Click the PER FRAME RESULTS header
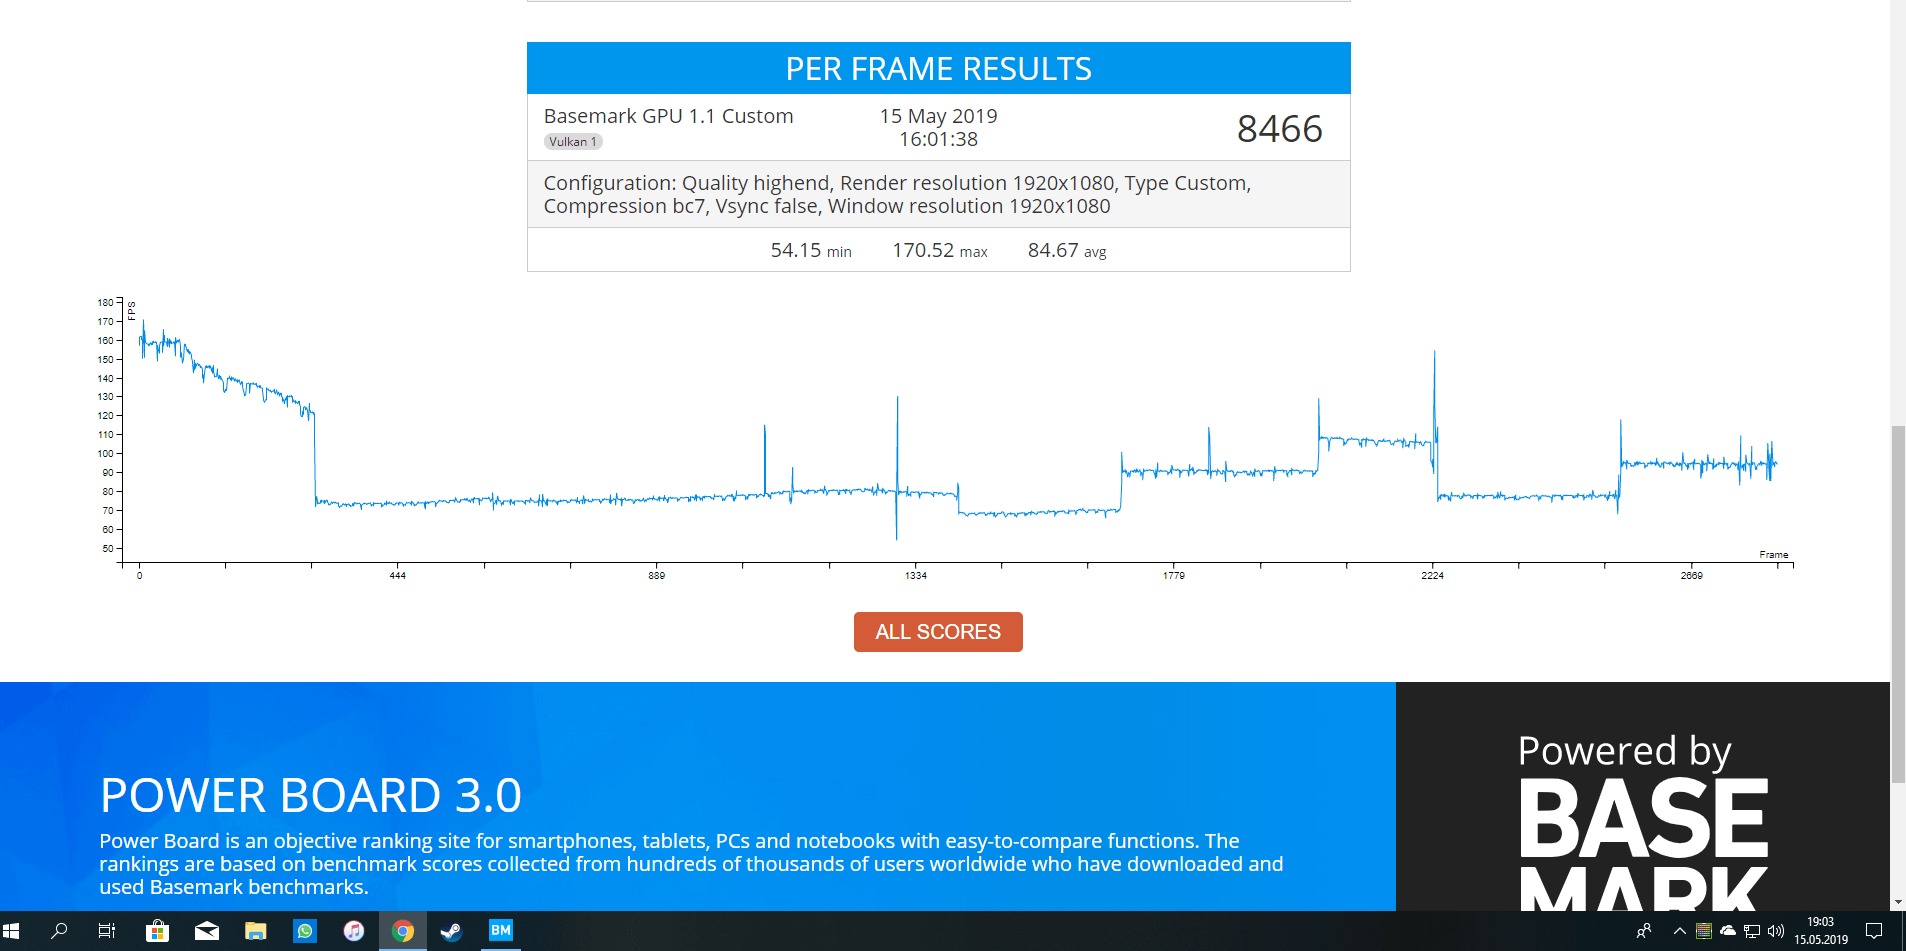This screenshot has width=1906, height=951. (938, 69)
